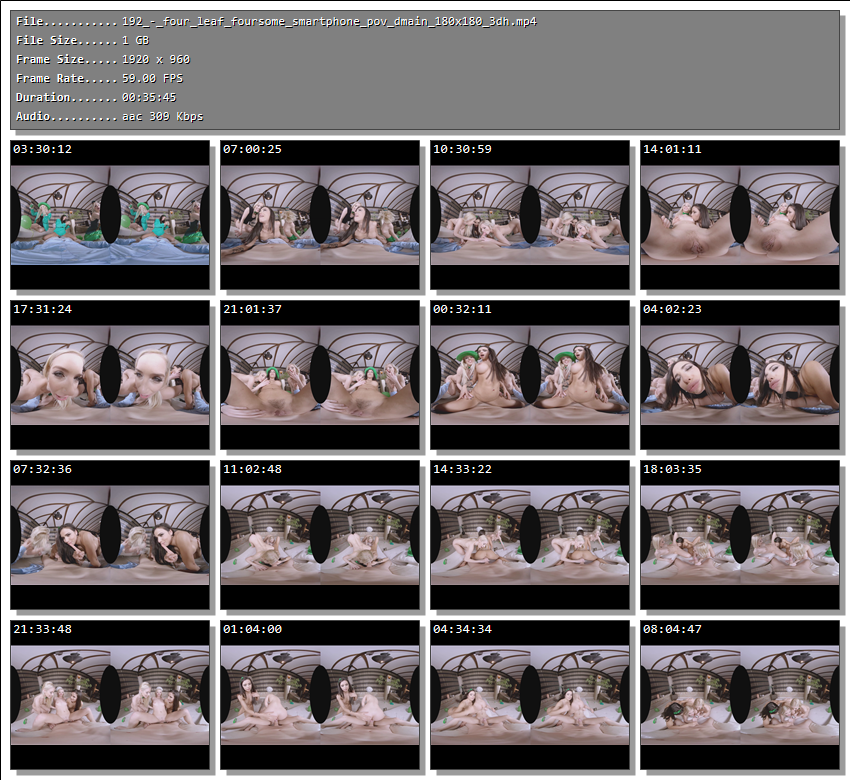Select the frame thumbnail stamped 17:31:24
The width and height of the screenshot is (850, 780).
pyautogui.click(x=110, y=375)
